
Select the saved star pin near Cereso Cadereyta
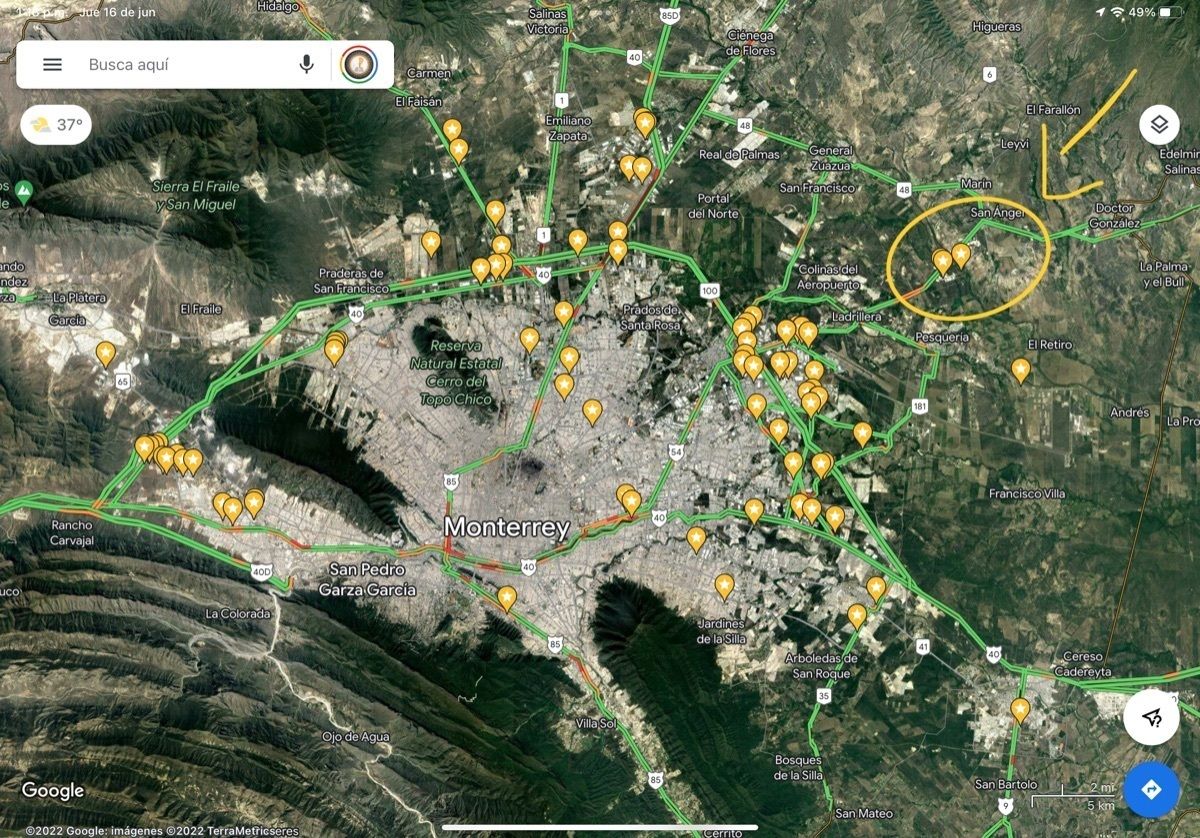[x=1020, y=710]
